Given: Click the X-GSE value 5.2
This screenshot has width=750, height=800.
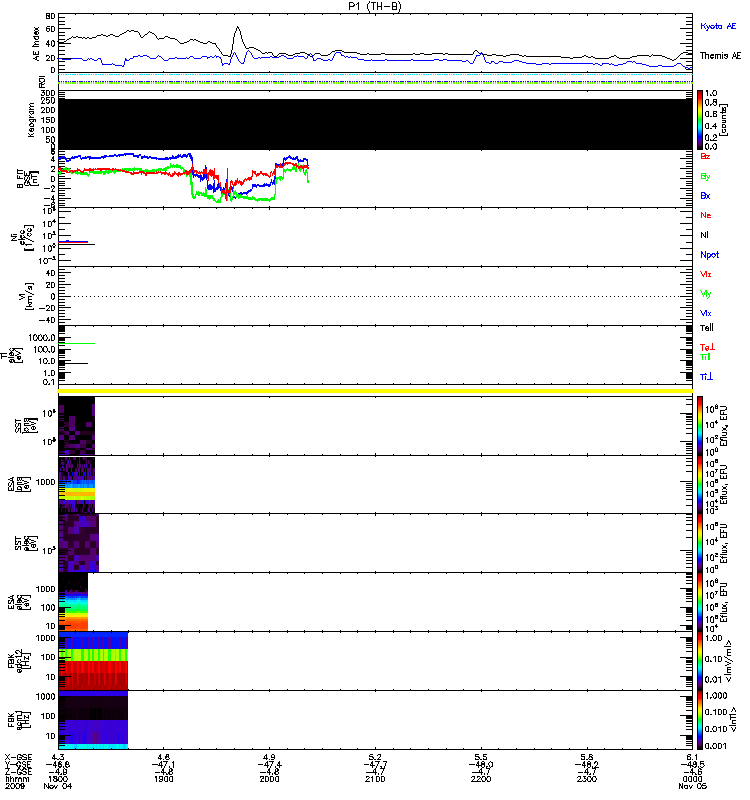Looking at the screenshot, I should [375, 757].
